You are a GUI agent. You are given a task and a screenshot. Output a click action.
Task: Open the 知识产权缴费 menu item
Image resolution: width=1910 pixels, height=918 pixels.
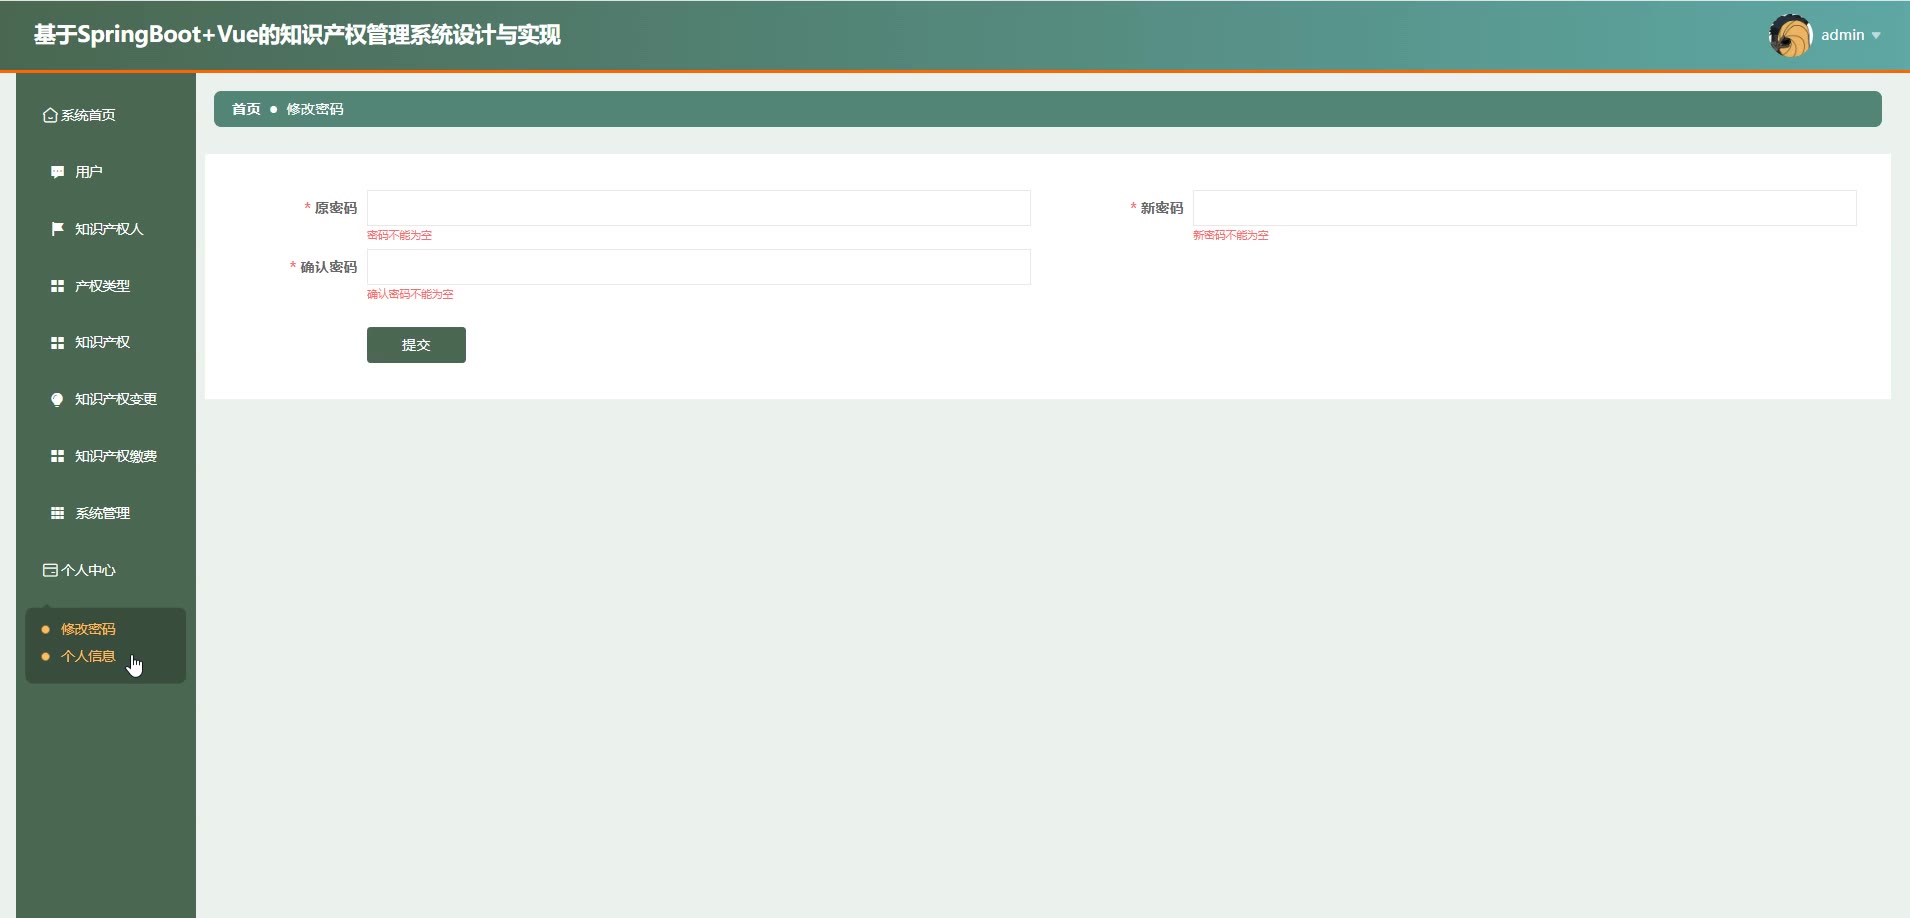coord(106,456)
